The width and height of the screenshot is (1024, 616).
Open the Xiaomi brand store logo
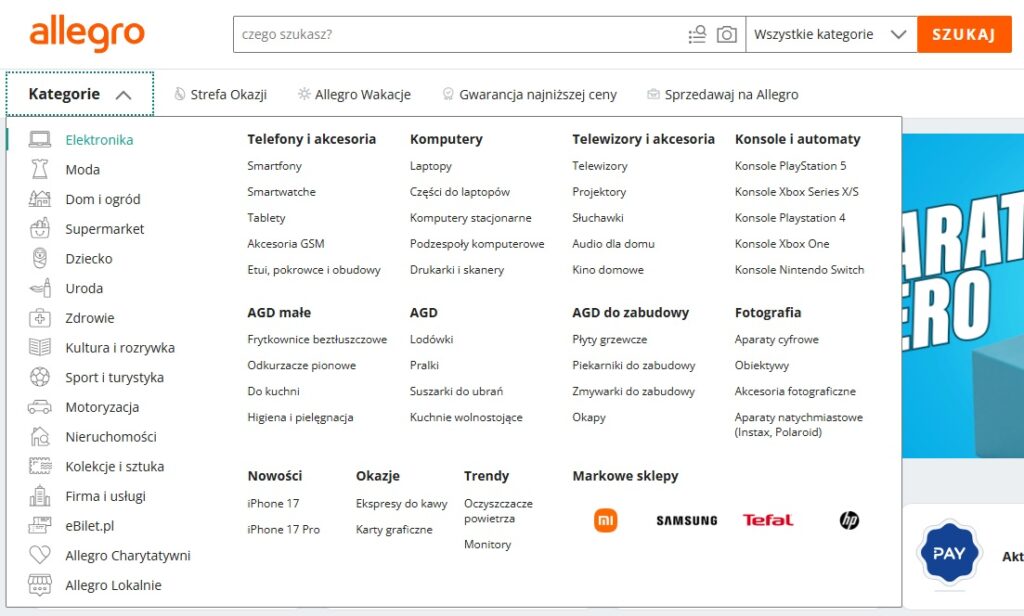(605, 520)
